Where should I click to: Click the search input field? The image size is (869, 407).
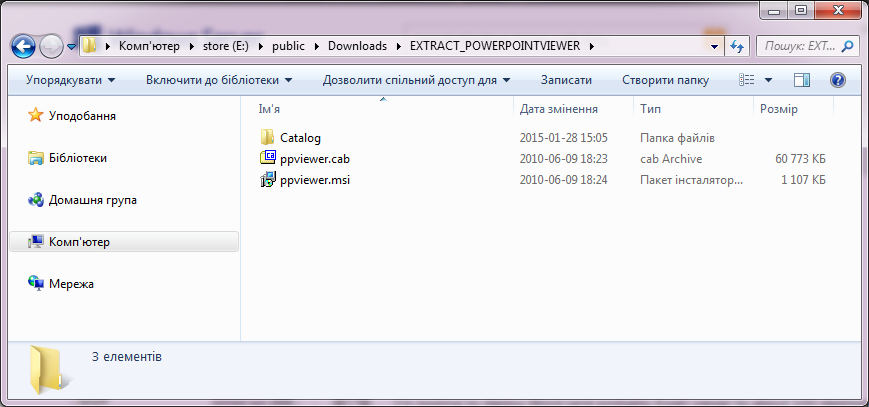798,46
